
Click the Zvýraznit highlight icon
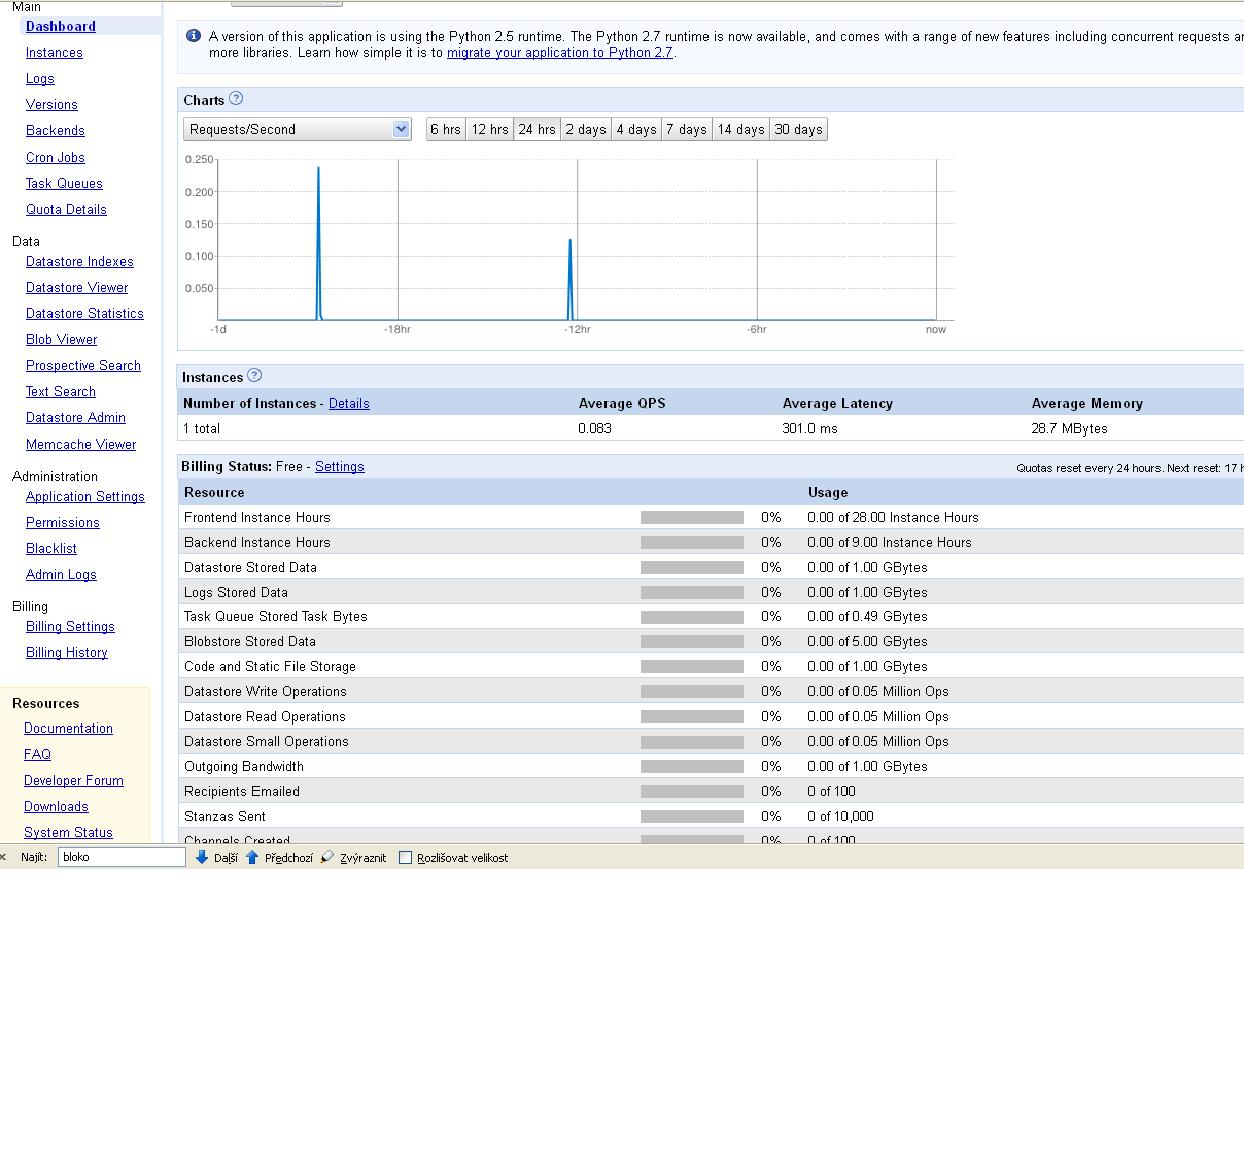point(327,857)
